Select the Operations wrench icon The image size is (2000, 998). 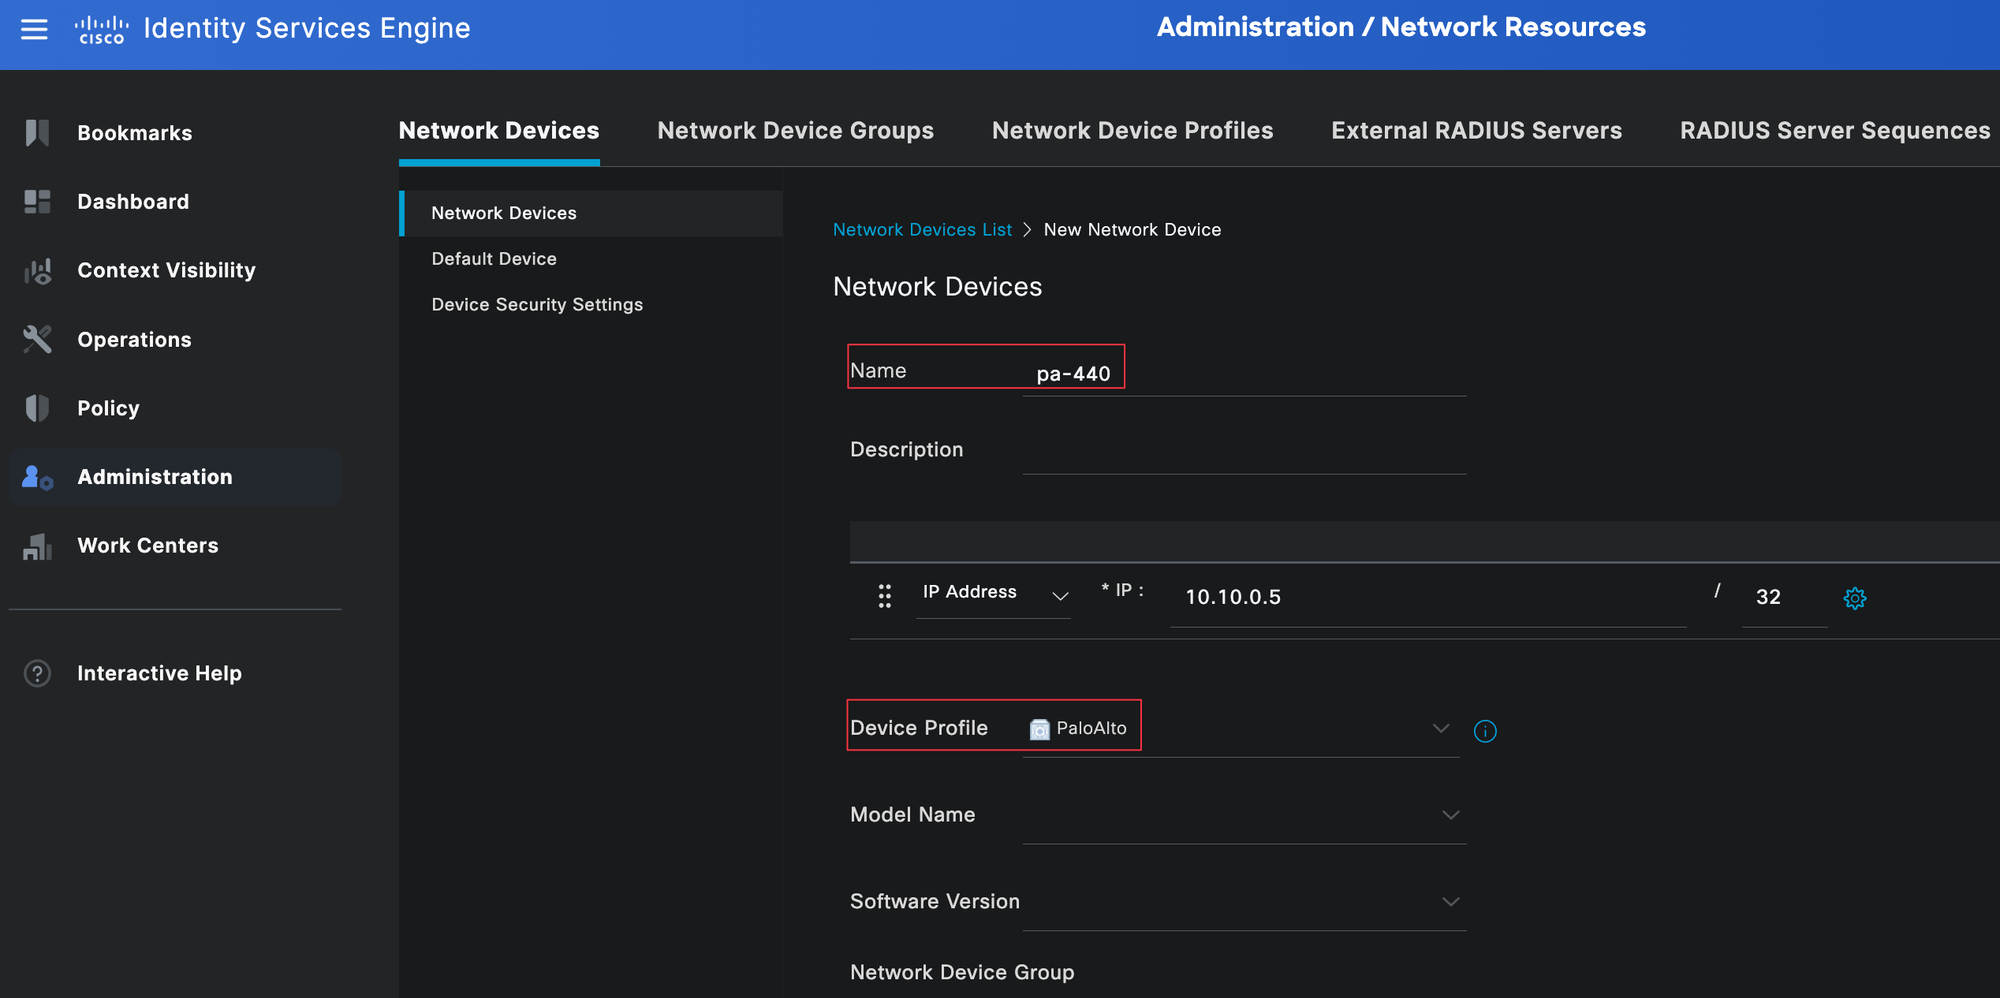click(x=37, y=340)
